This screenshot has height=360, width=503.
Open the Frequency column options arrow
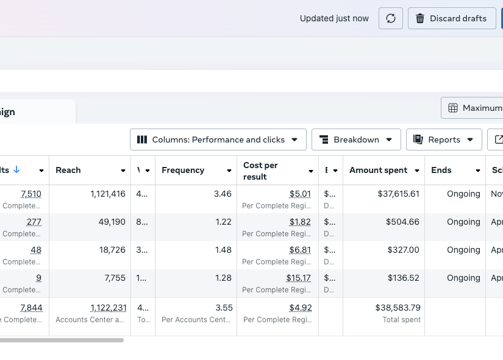[x=229, y=171]
